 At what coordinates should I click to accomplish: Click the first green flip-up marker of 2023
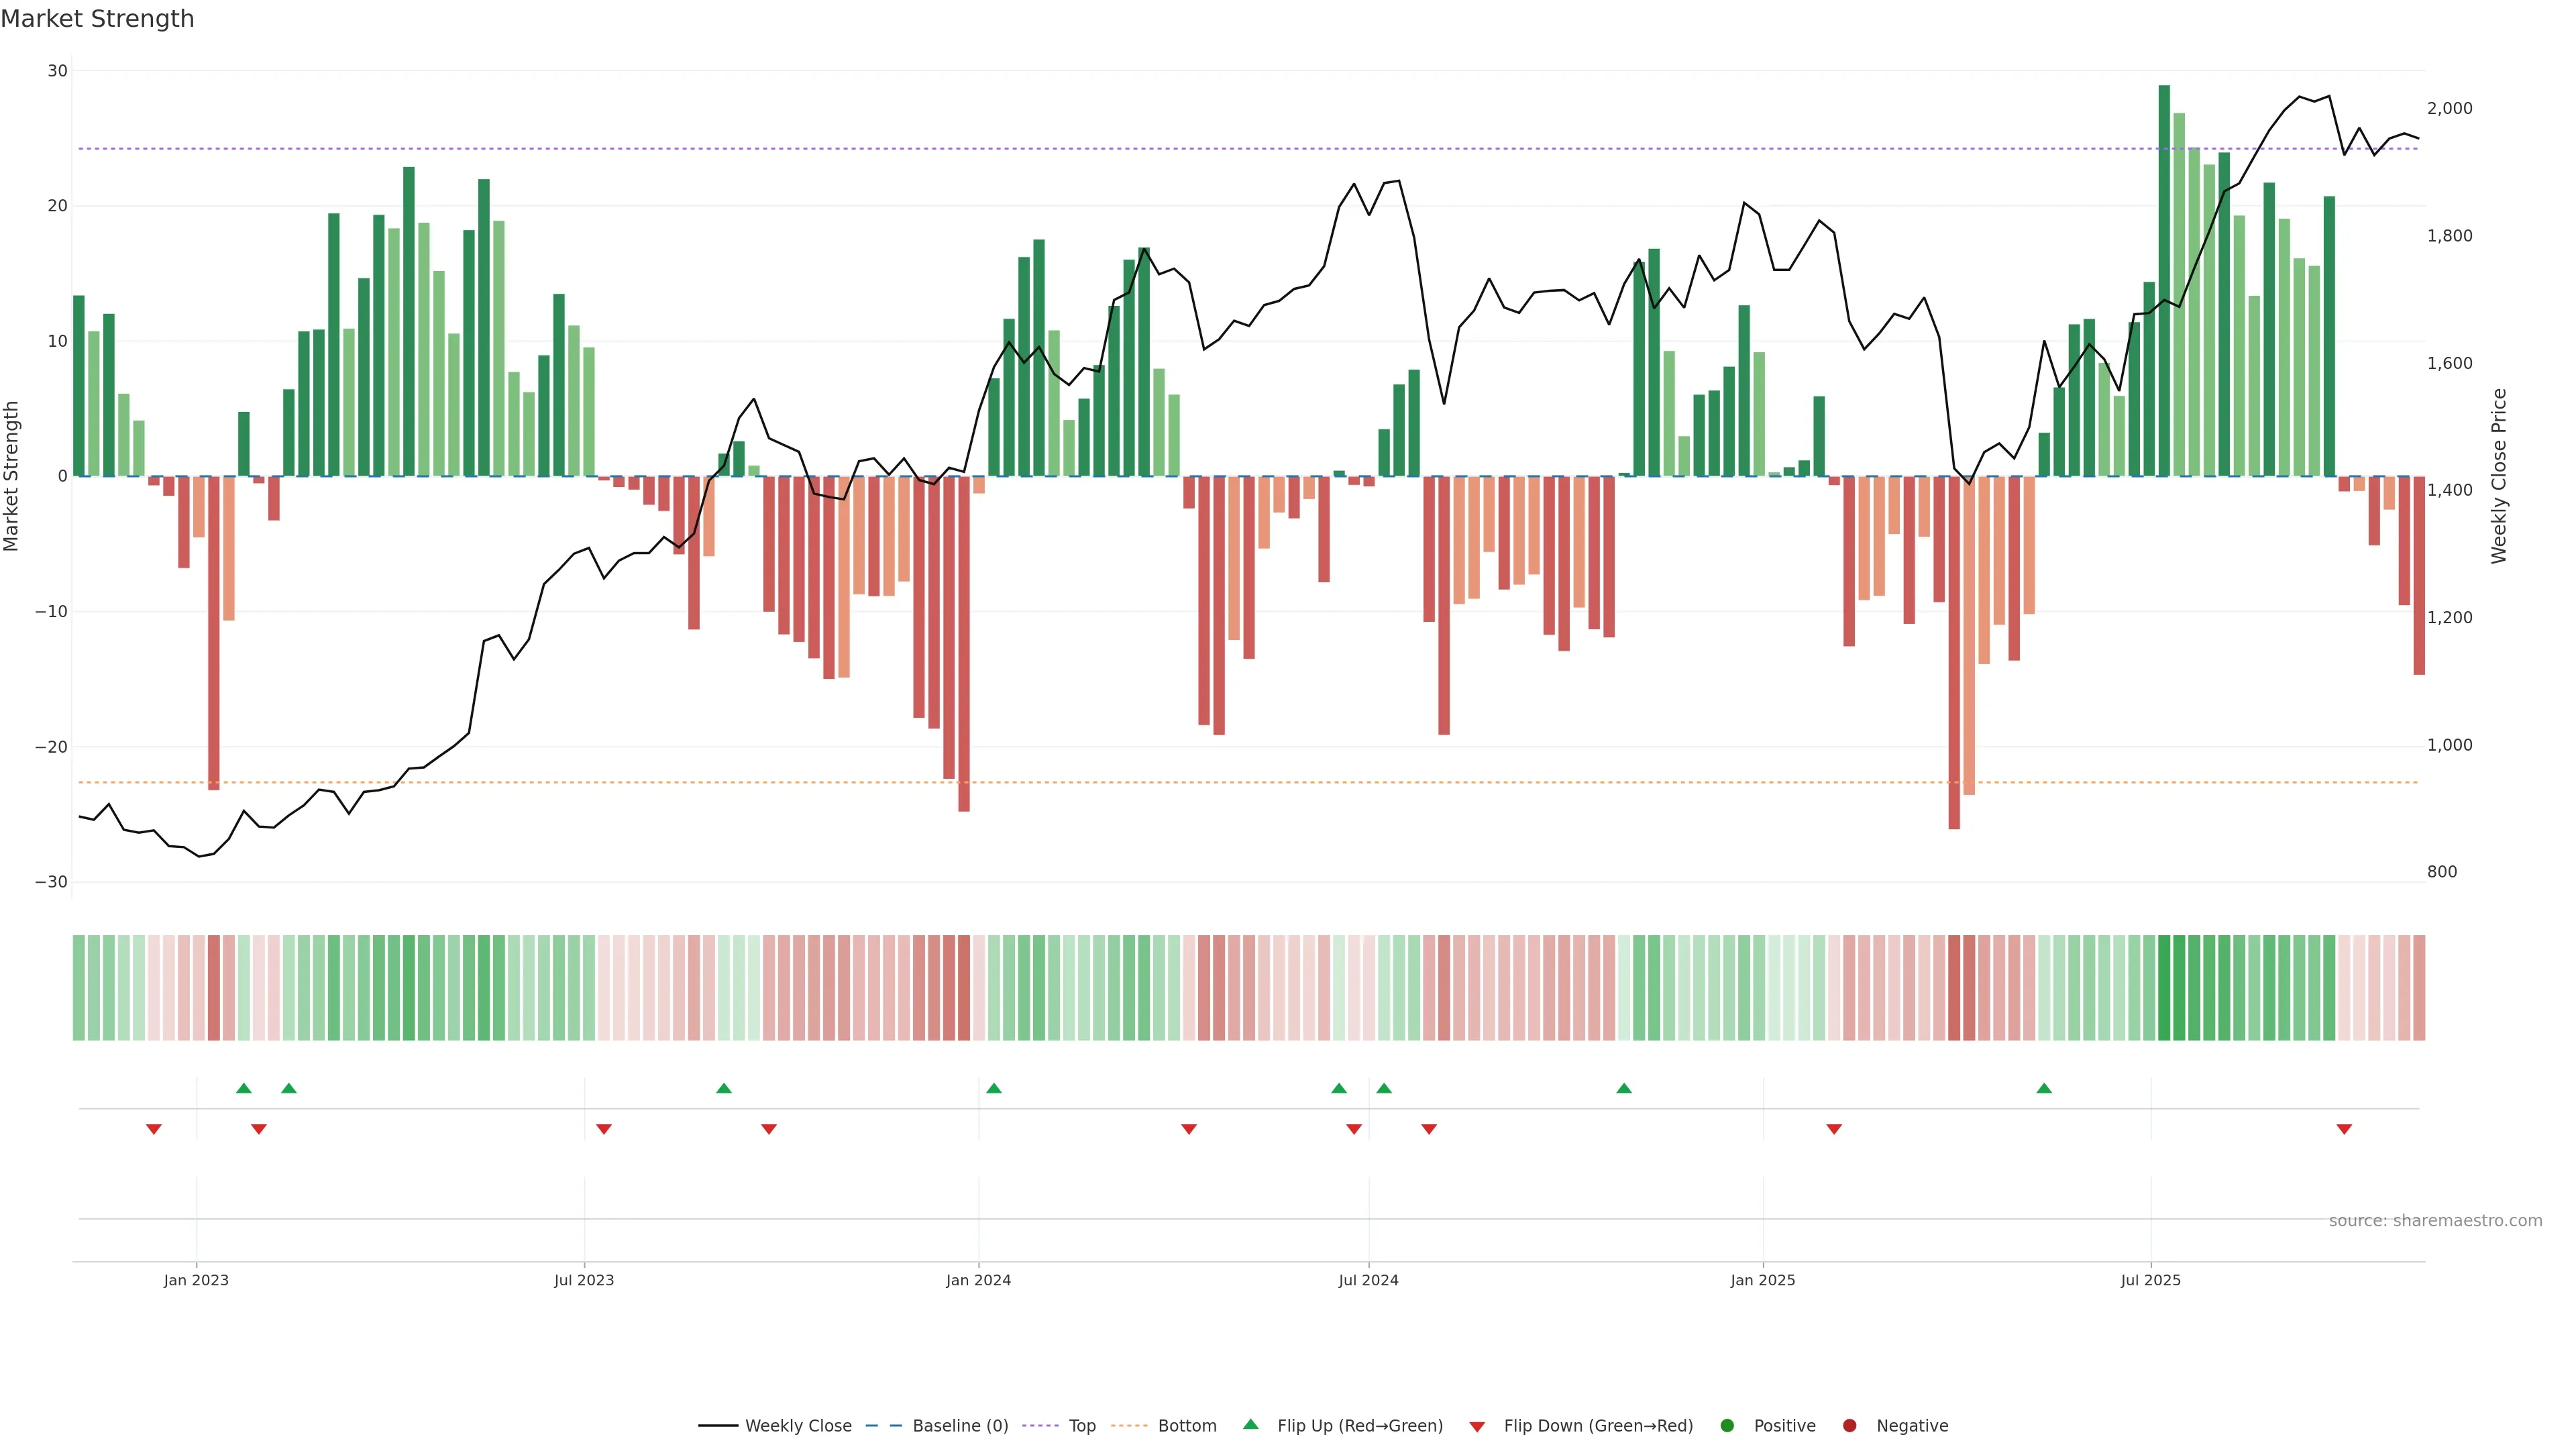tap(244, 1088)
